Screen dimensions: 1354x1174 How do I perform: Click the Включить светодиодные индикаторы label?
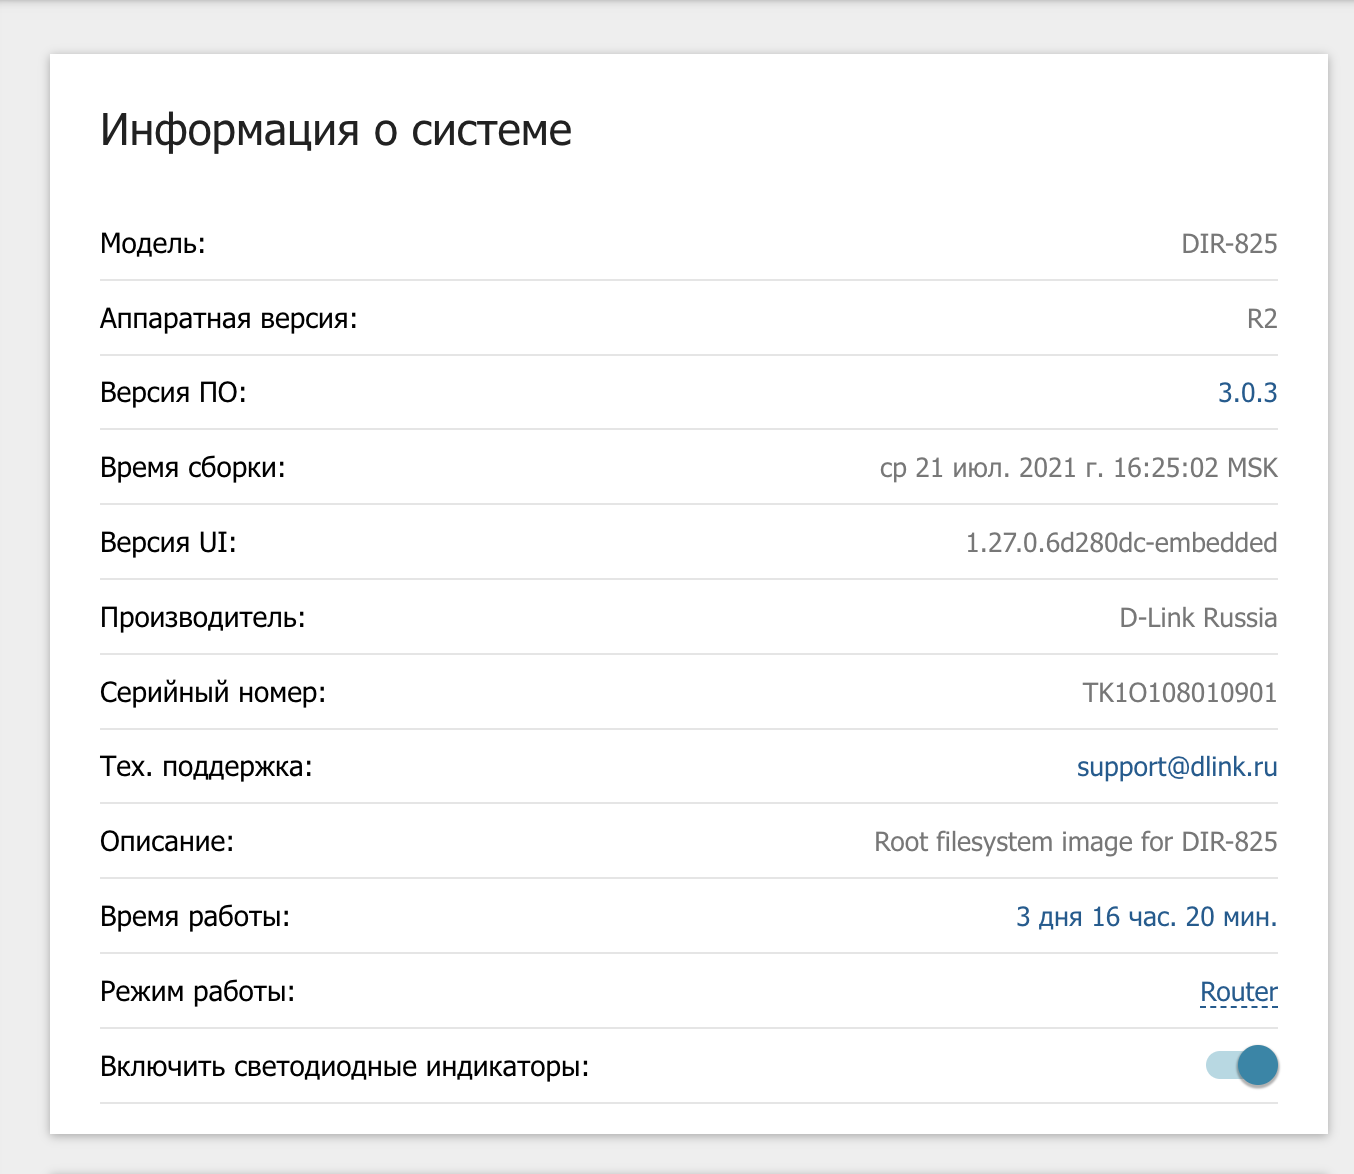(x=344, y=1067)
